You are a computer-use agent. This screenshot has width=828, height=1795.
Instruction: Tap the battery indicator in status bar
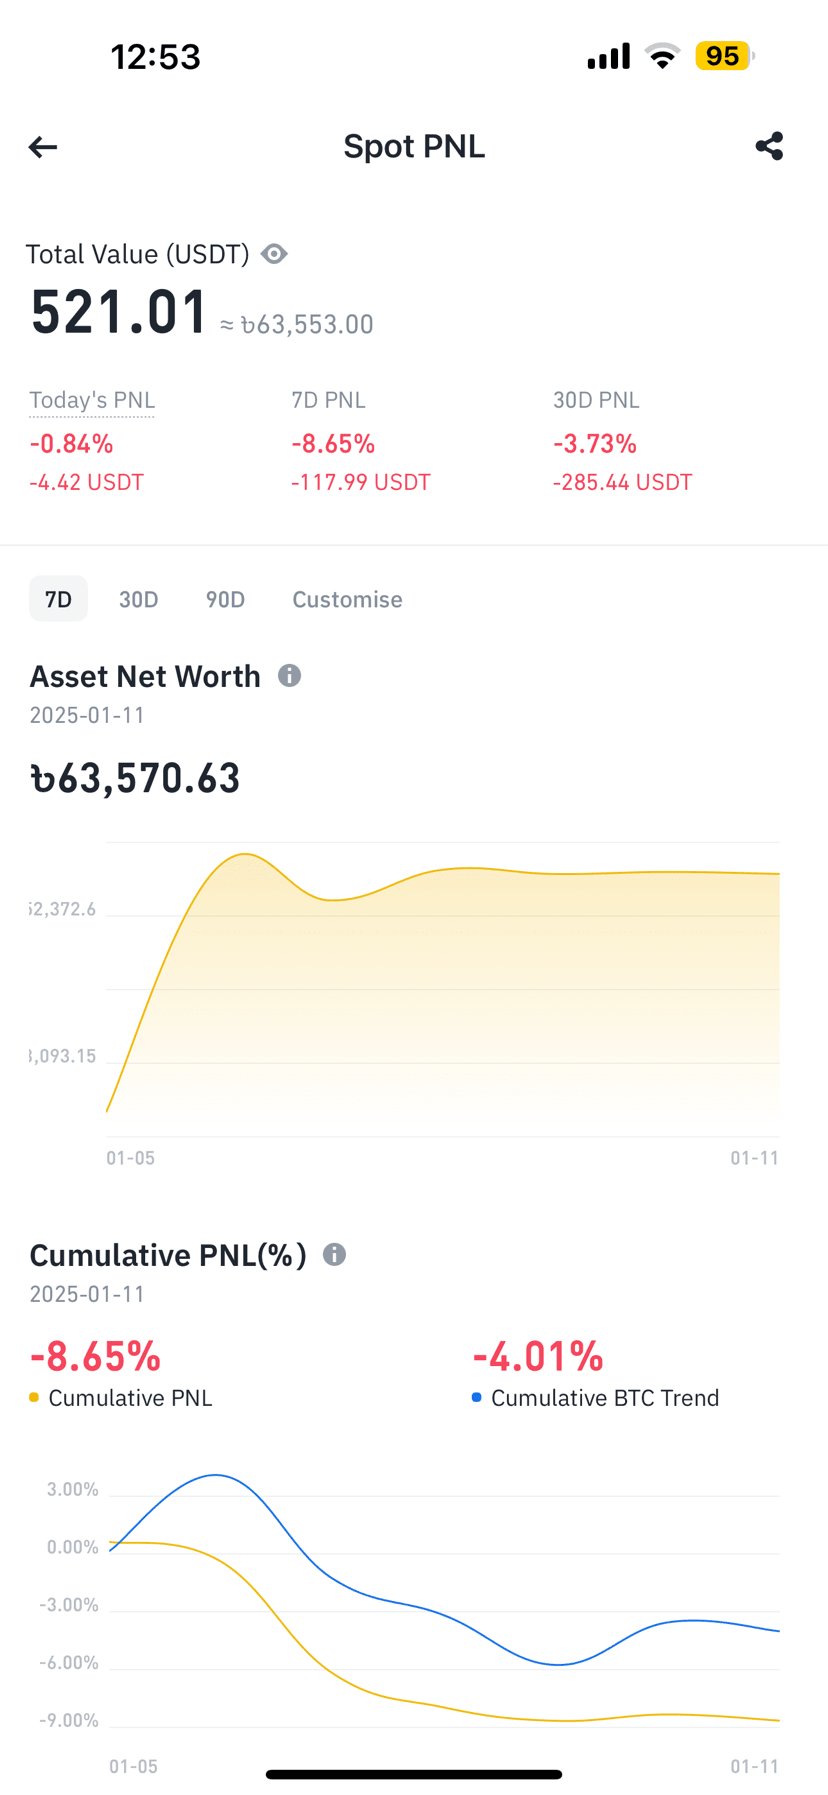(725, 56)
